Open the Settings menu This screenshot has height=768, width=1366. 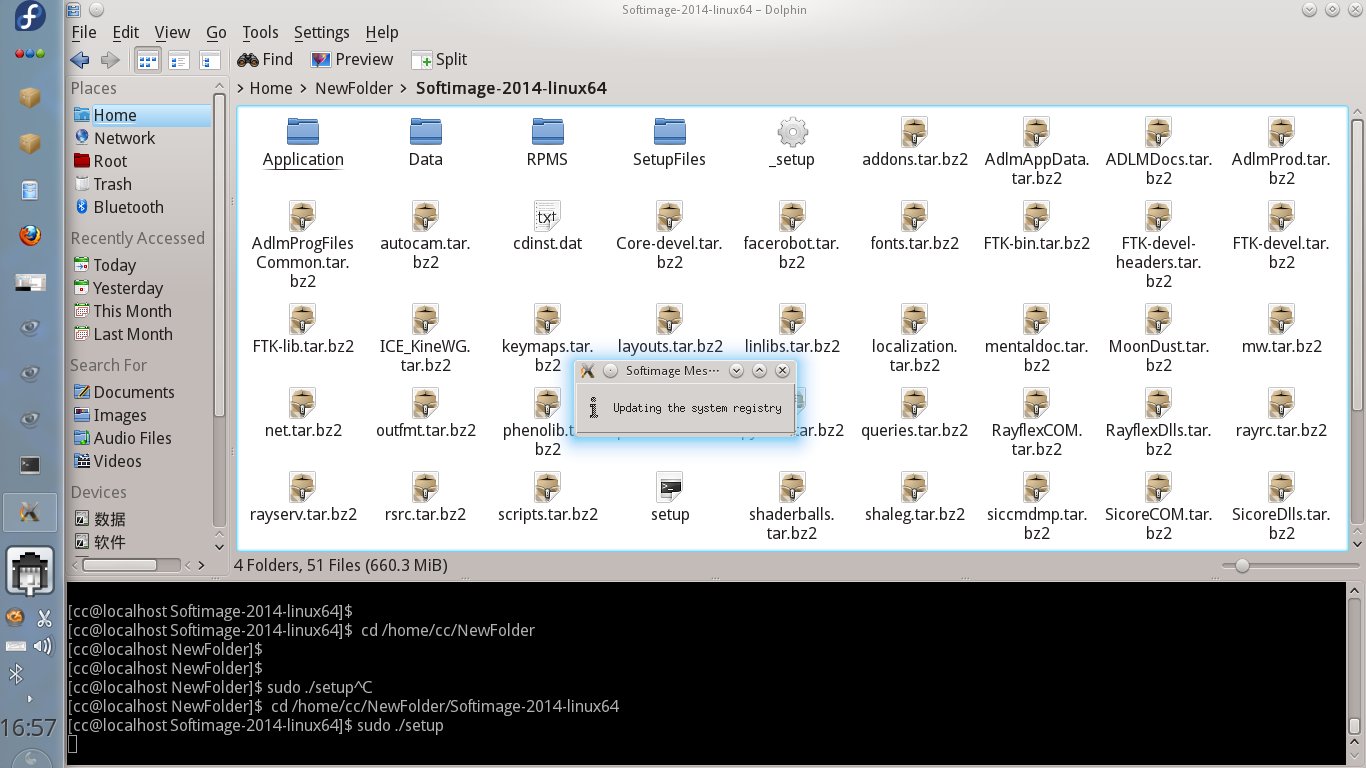coord(321,32)
